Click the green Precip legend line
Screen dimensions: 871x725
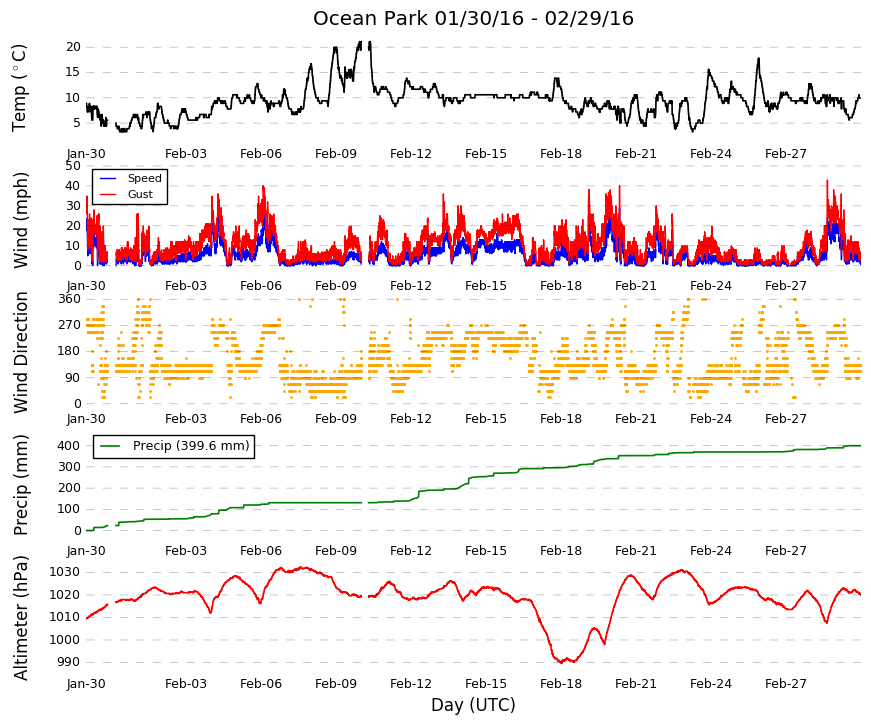point(111,446)
